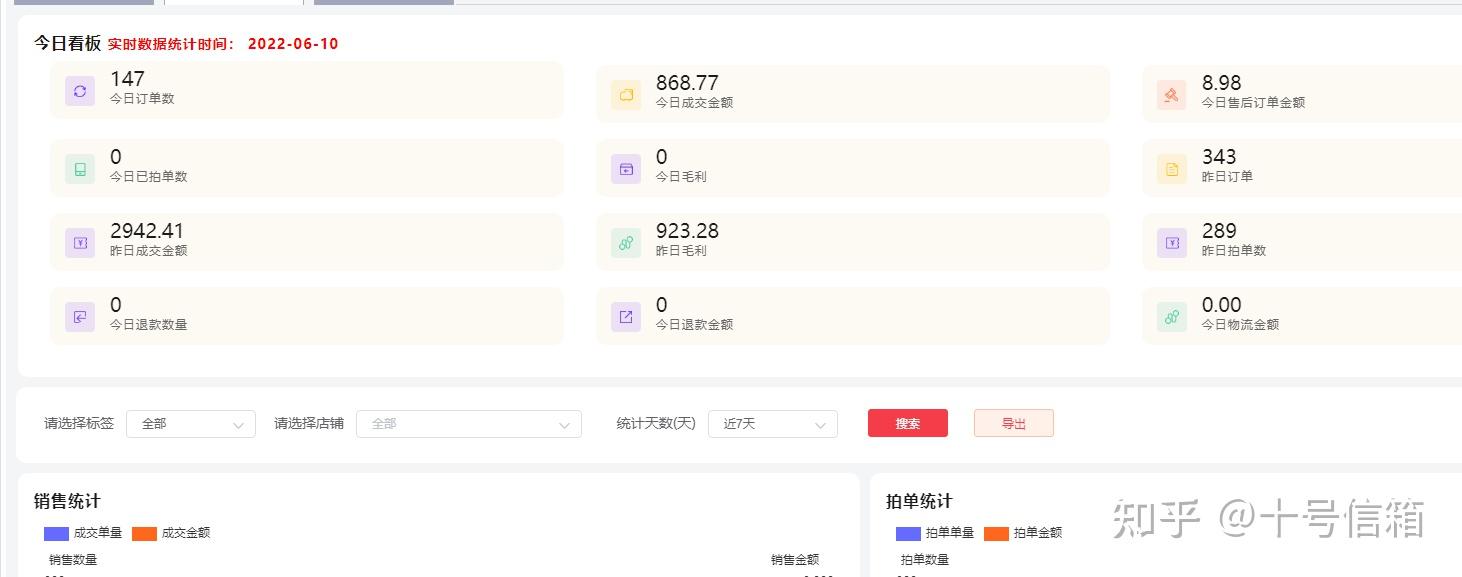Click the 导出 button

1014,423
